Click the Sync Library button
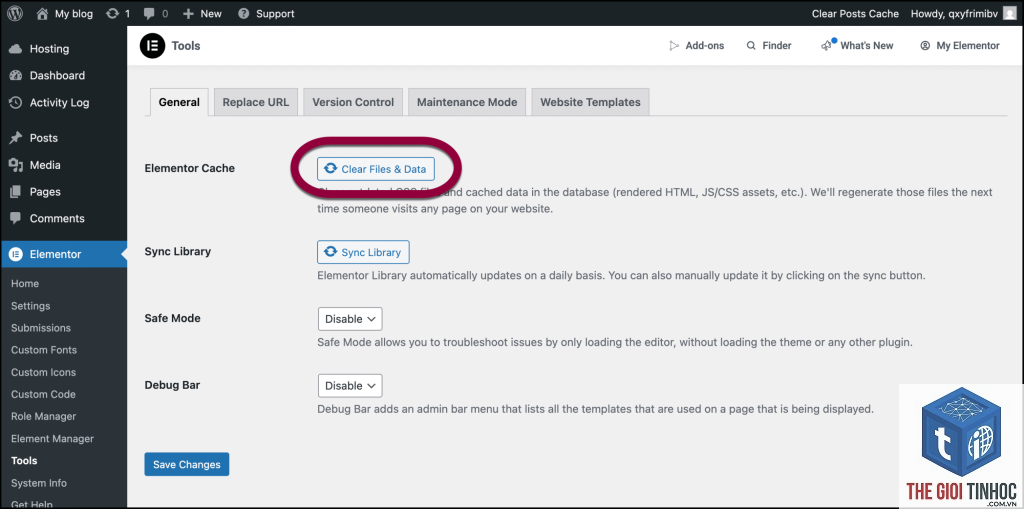The width and height of the screenshot is (1024, 509). tap(364, 252)
